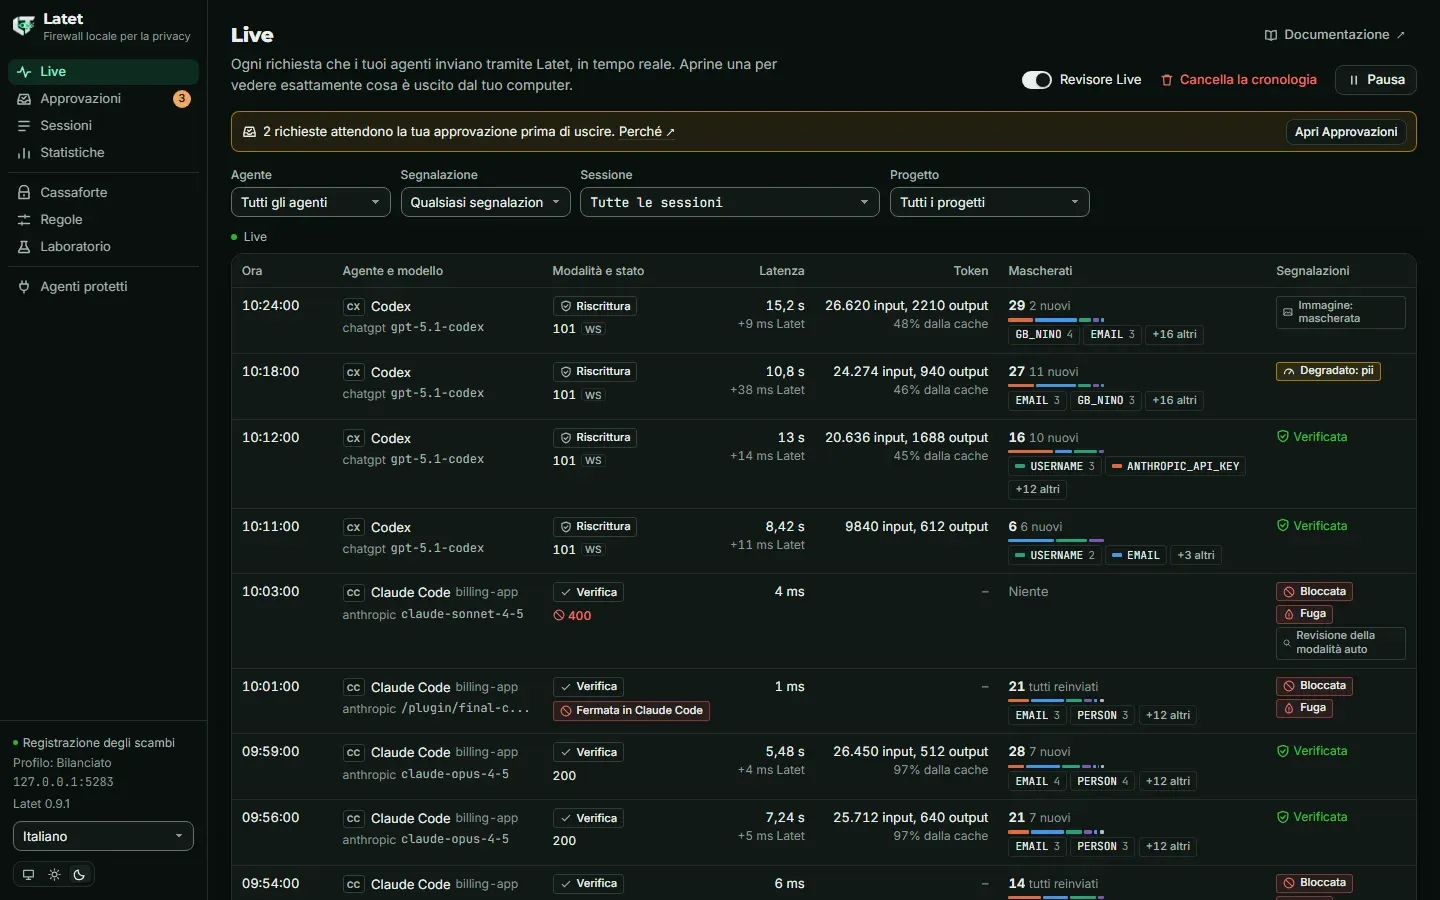Click the trash icon beside Cancella la cronologia

click(1166, 80)
